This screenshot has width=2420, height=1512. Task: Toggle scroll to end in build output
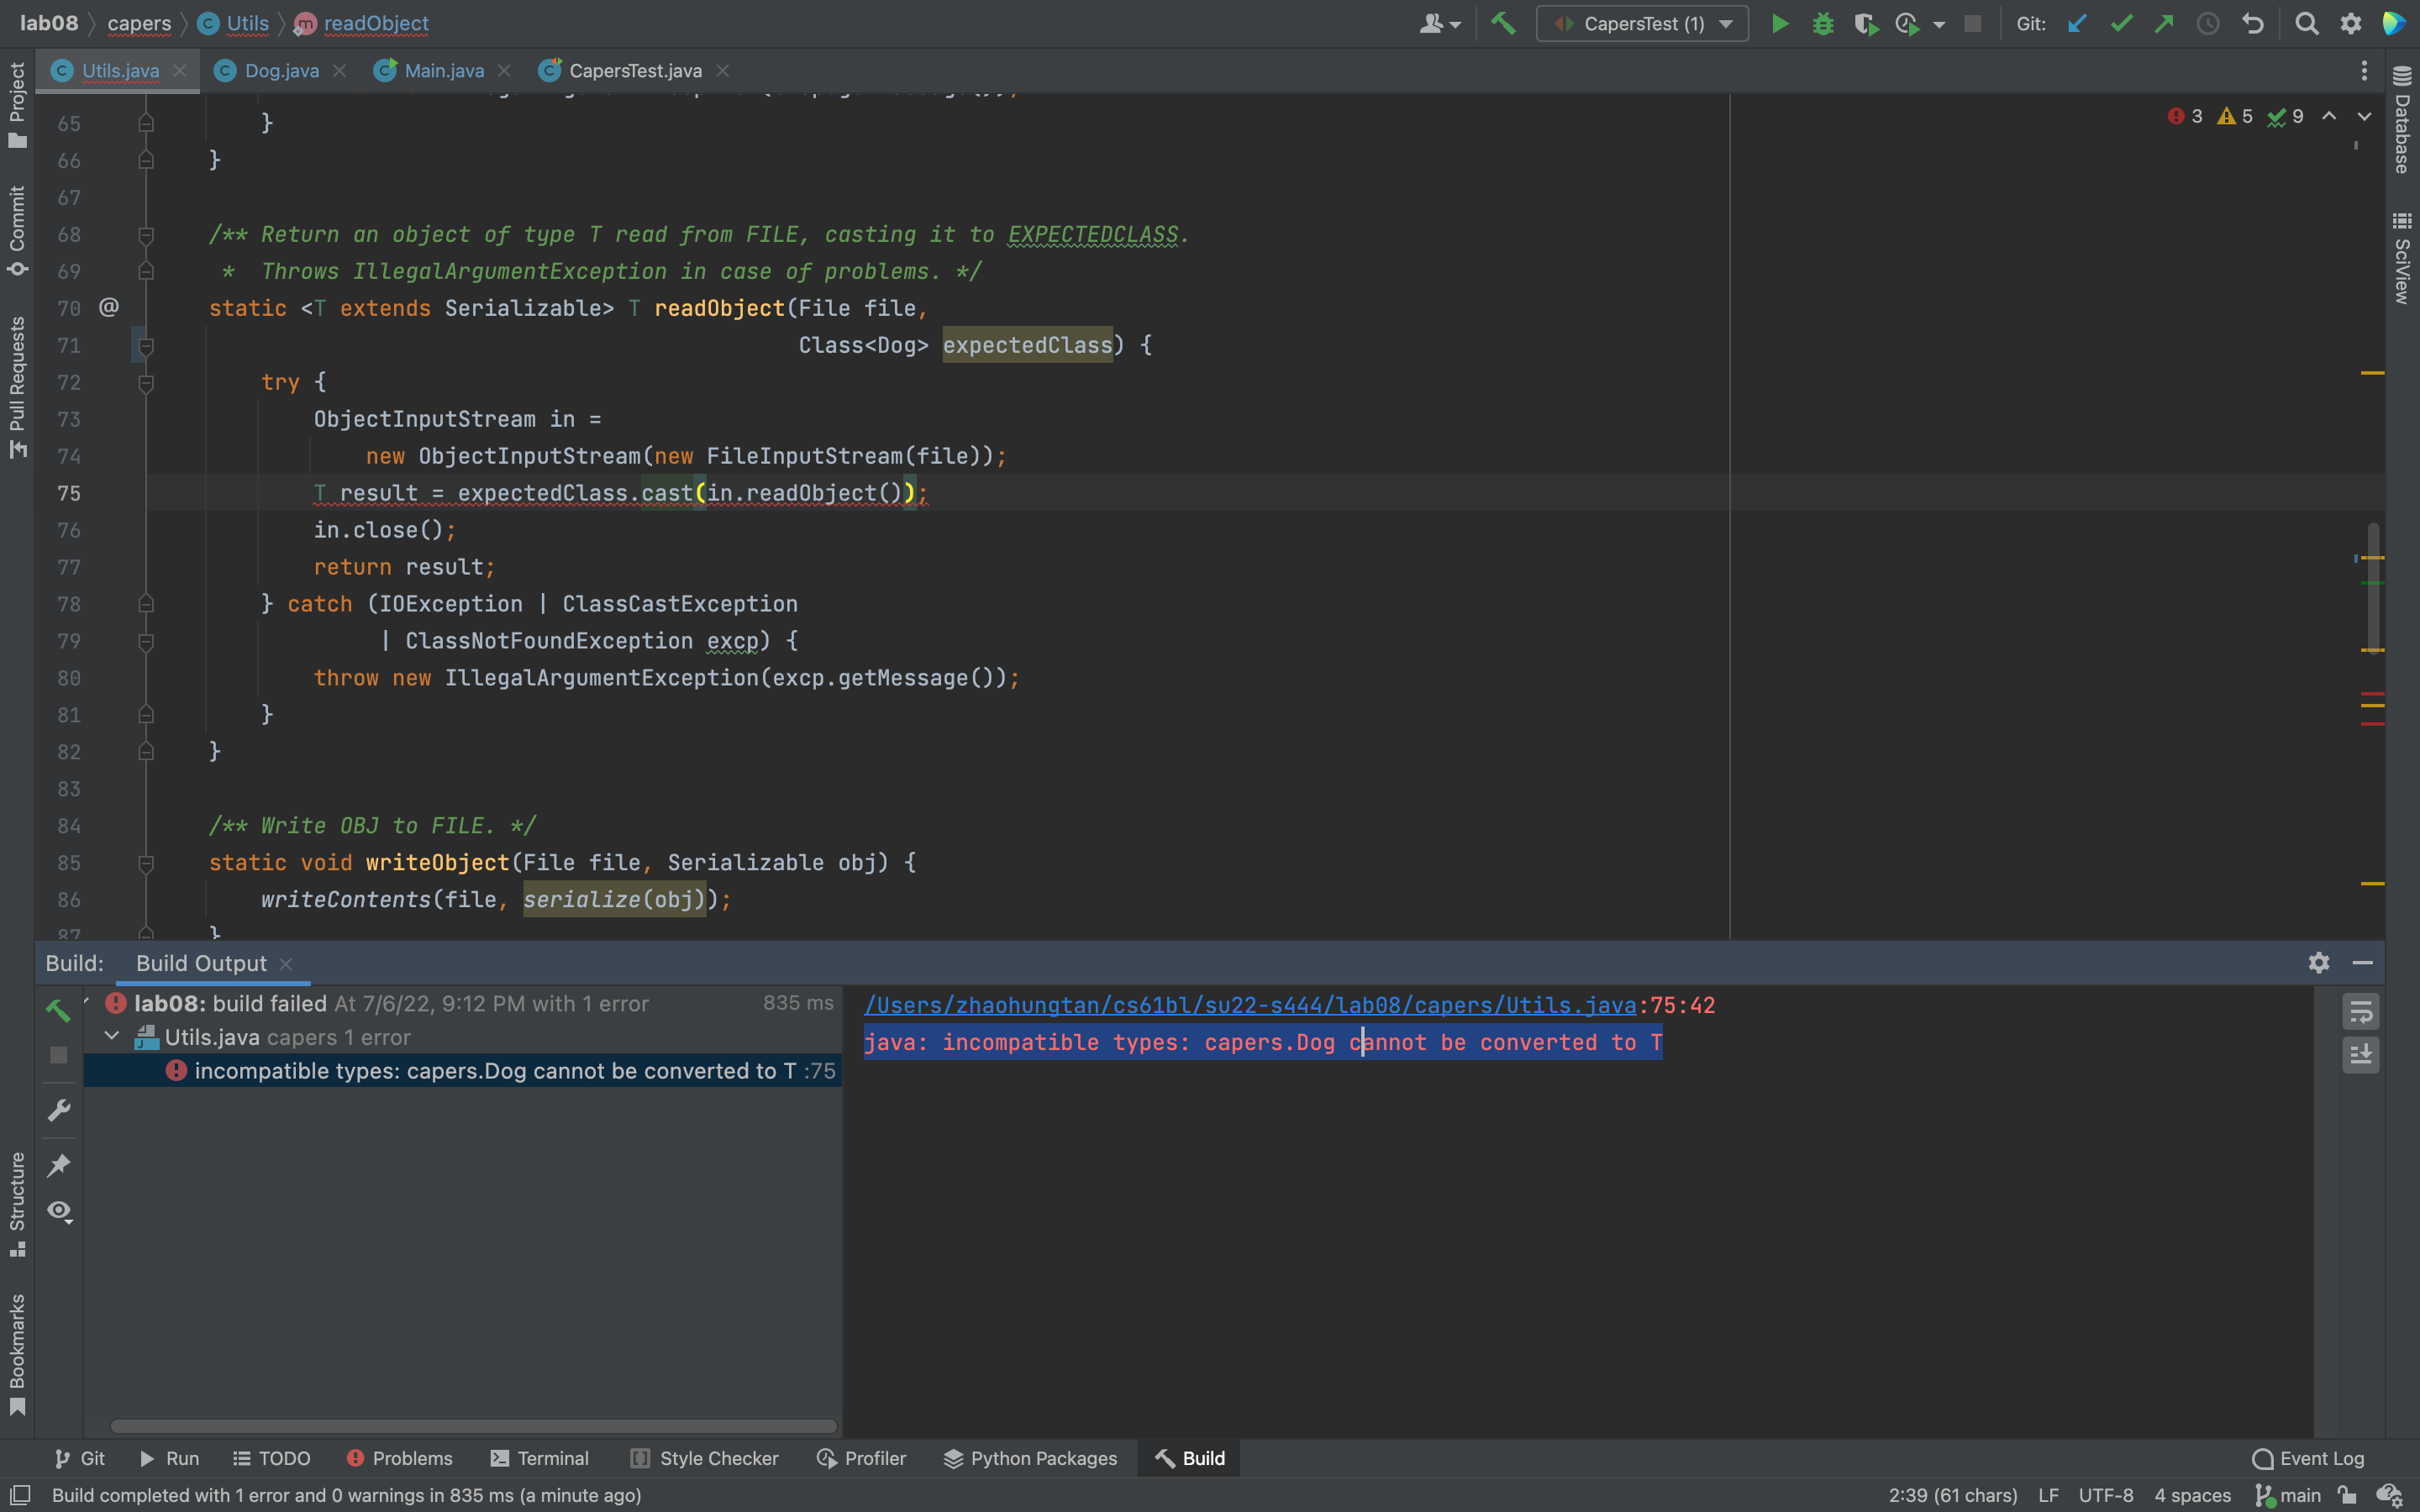(x=2360, y=1054)
